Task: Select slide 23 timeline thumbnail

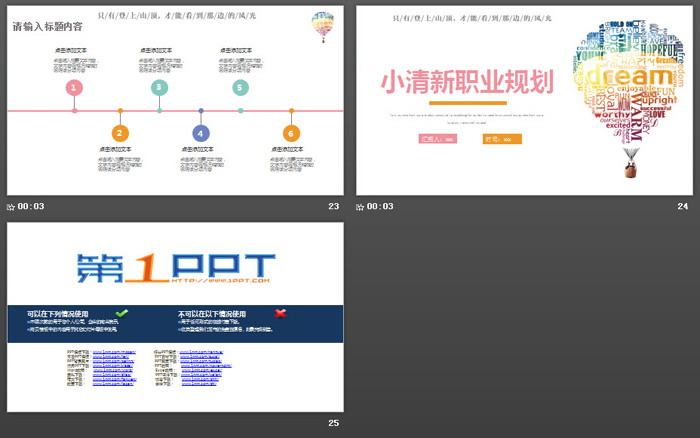Action: coord(175,100)
